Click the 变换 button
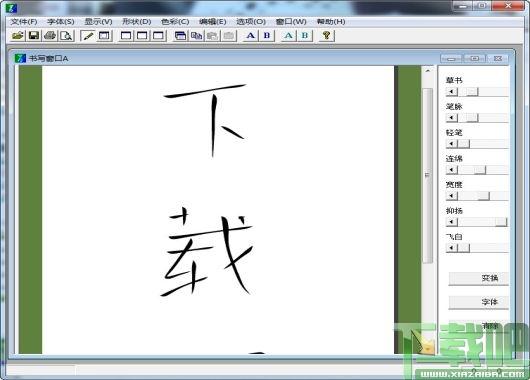The image size is (530, 380). pos(479,278)
